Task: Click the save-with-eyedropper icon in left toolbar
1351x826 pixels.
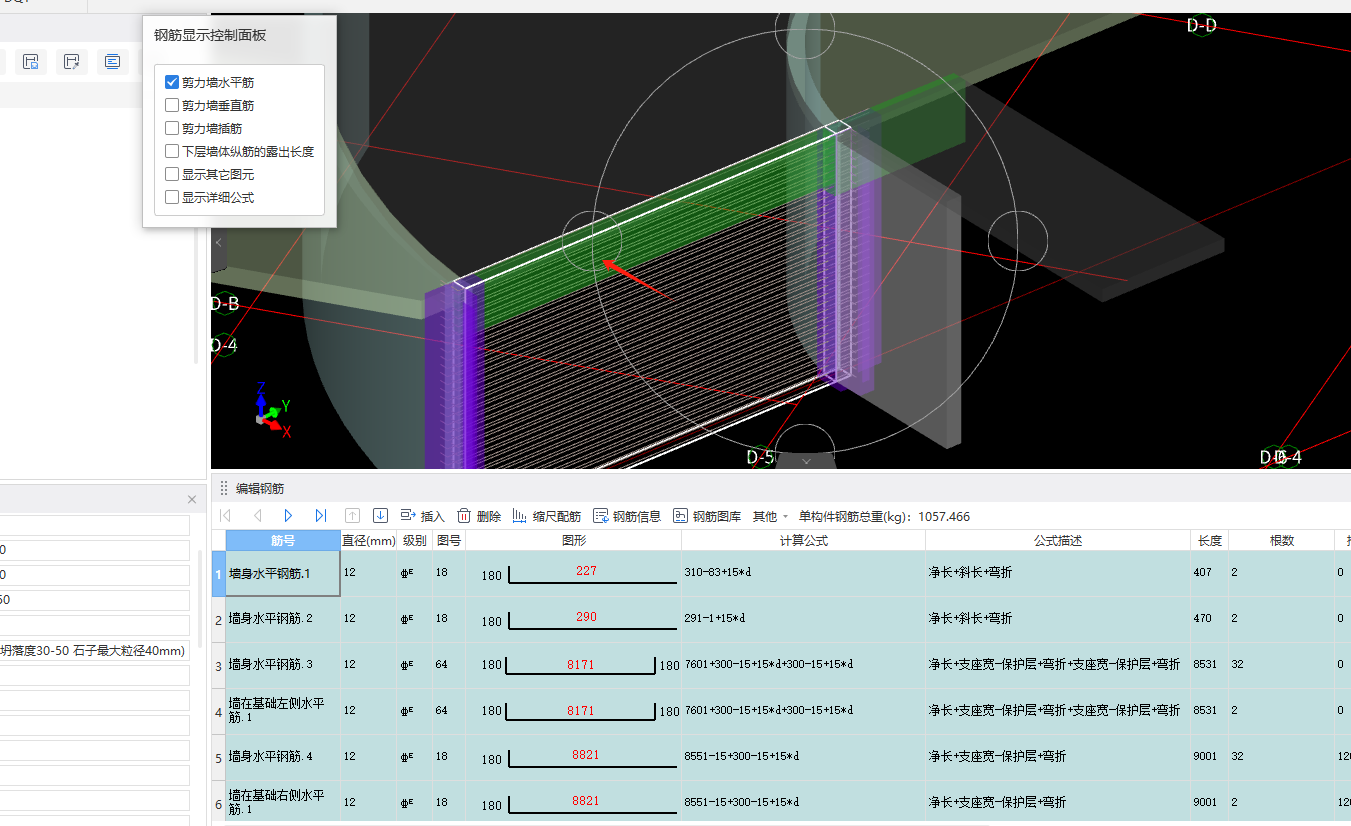Action: point(71,62)
